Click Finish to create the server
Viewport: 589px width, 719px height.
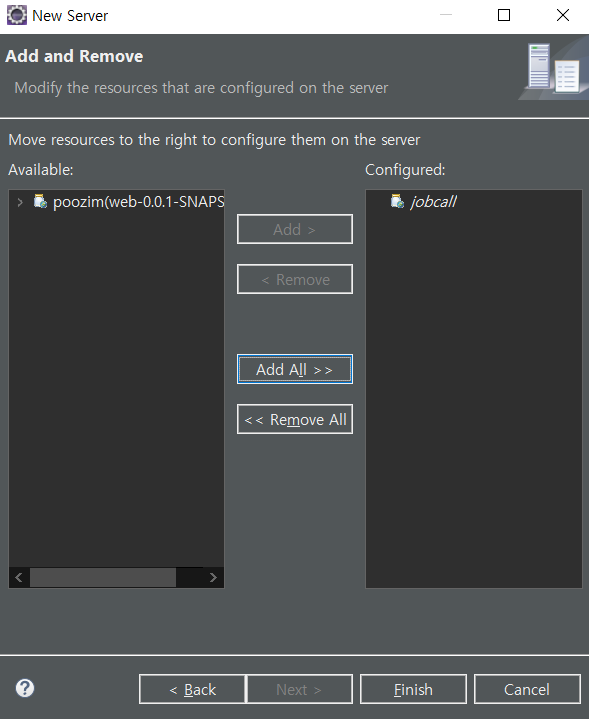pyautogui.click(x=413, y=689)
